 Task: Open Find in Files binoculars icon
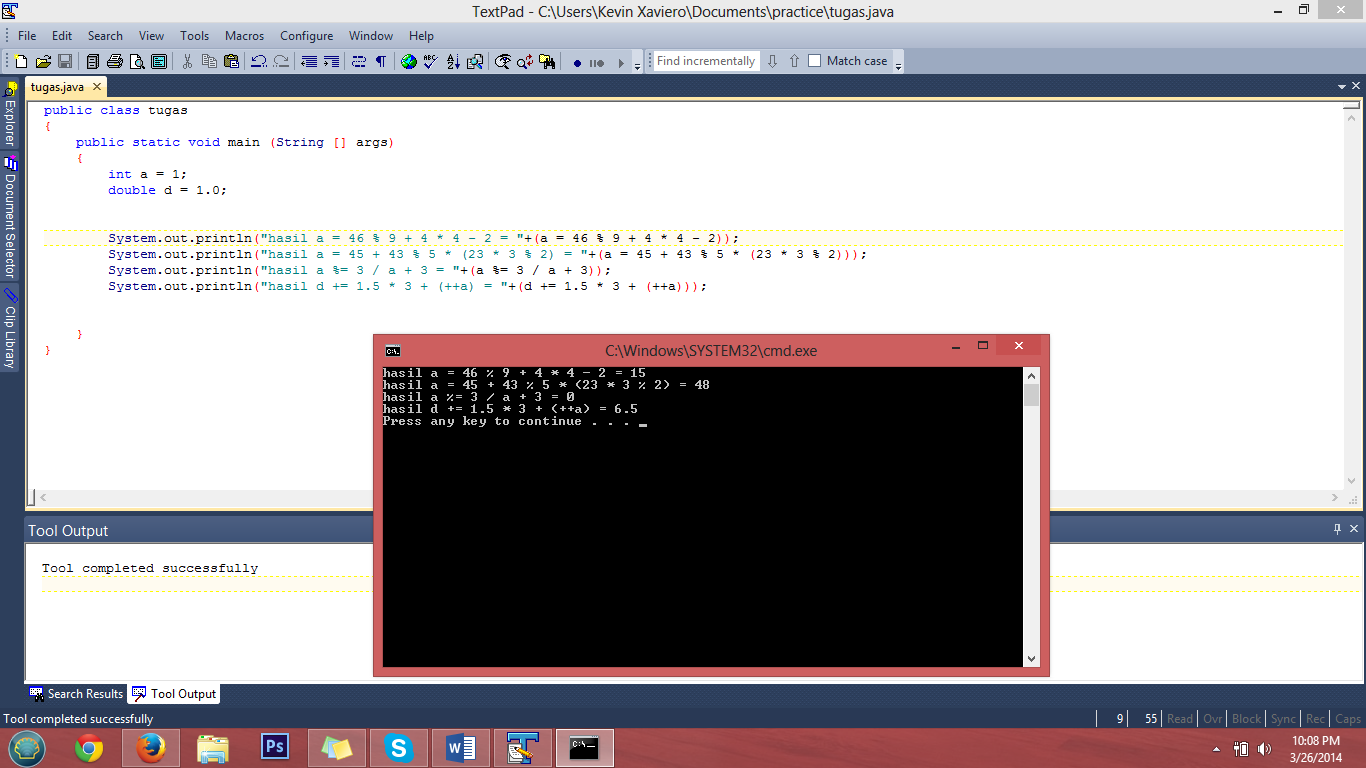[547, 61]
